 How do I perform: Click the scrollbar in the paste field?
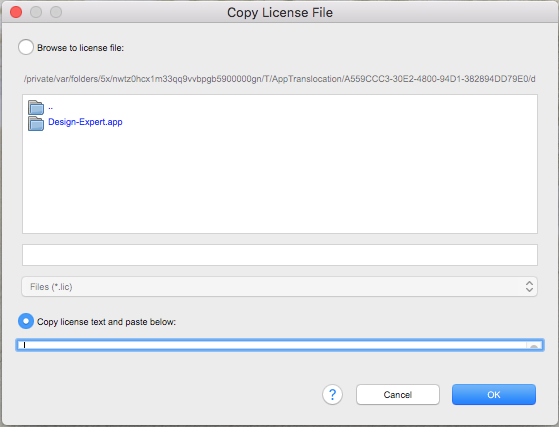point(534,345)
